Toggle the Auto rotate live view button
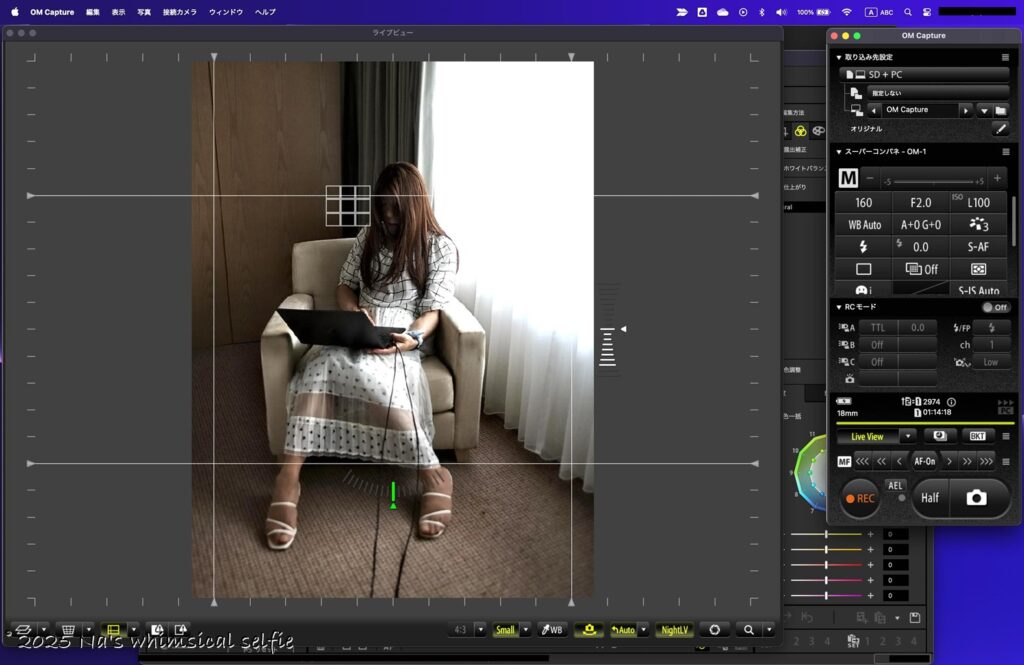This screenshot has width=1024, height=665. 622,630
